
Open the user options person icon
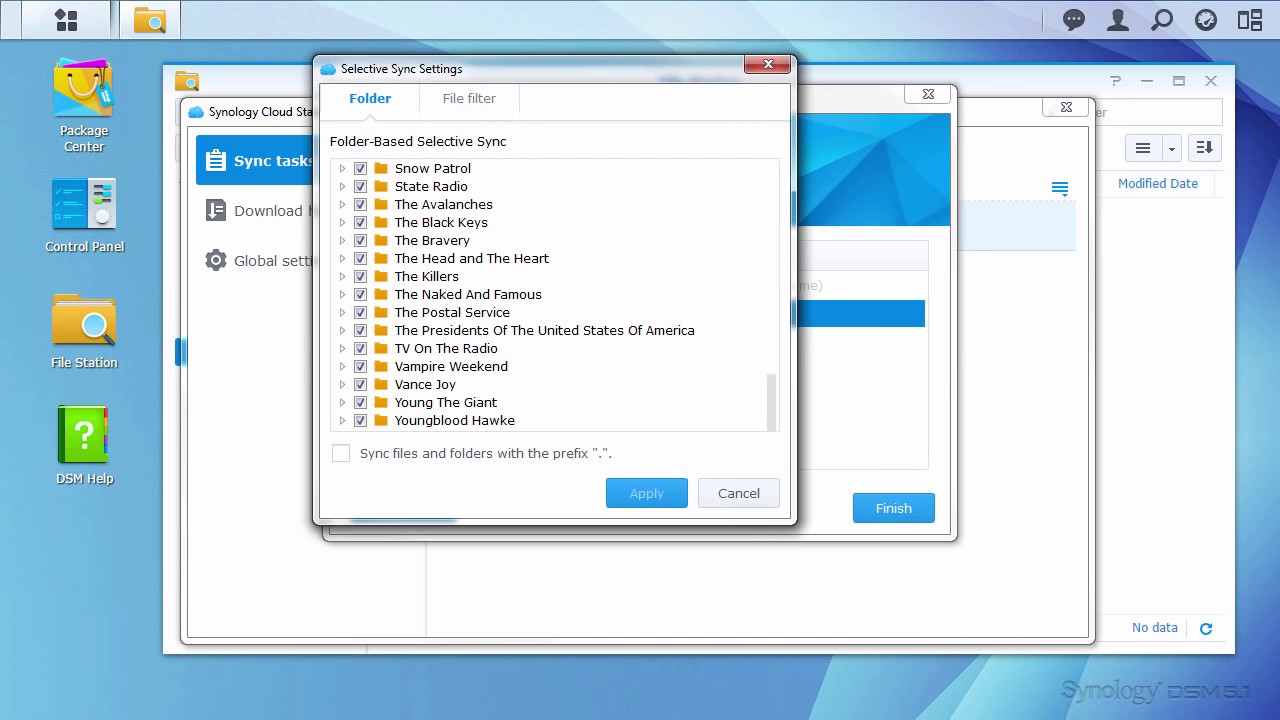1118,20
